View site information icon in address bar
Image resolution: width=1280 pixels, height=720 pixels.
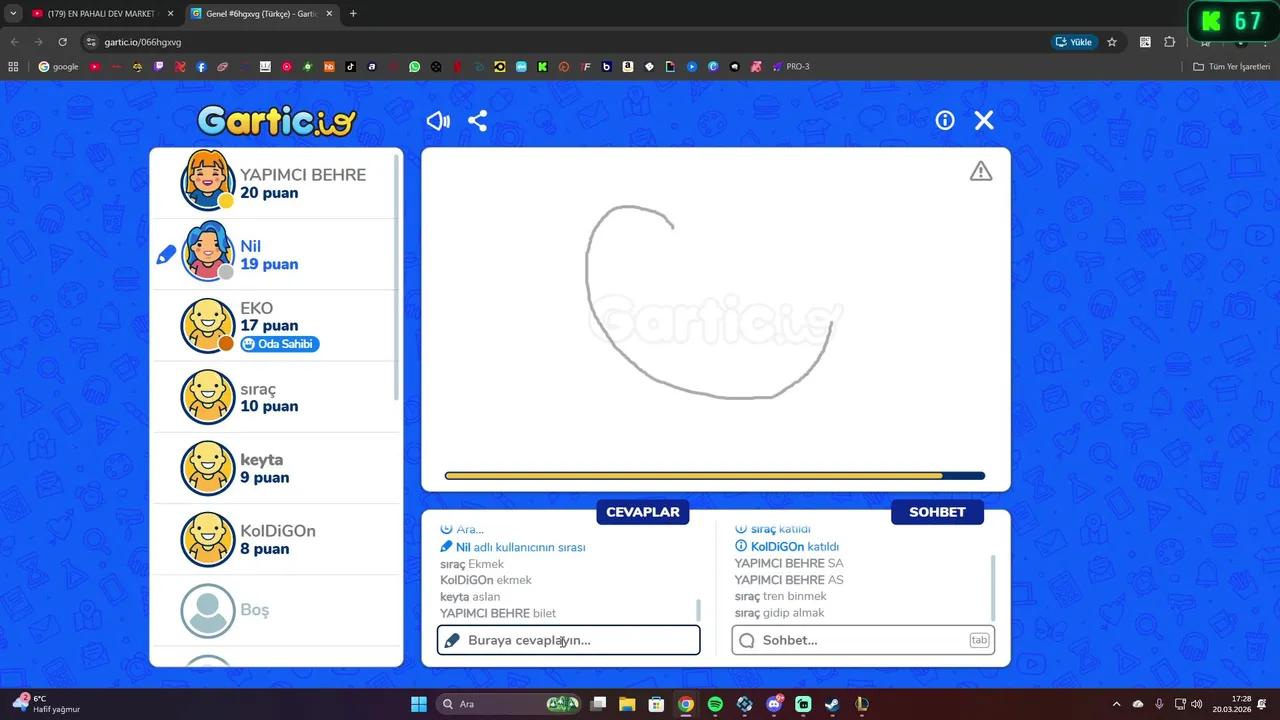tap(91, 42)
